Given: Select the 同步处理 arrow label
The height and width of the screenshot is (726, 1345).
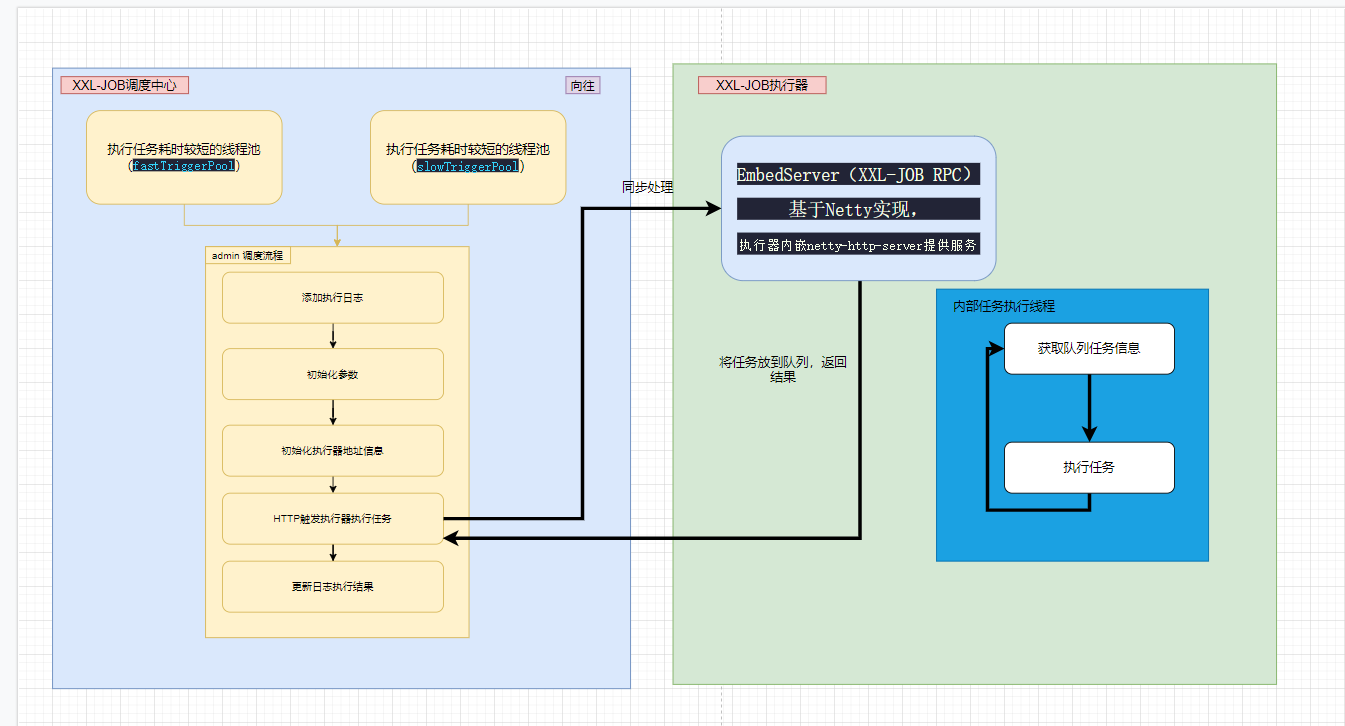Looking at the screenshot, I should (x=648, y=187).
